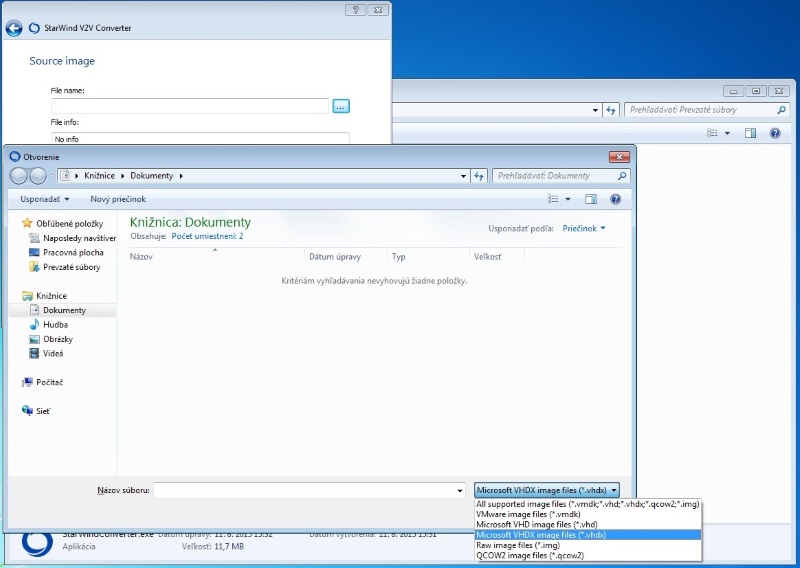The width and height of the screenshot is (800, 568).
Task: Choose Raw image files (*.img) option
Action: tap(588, 545)
